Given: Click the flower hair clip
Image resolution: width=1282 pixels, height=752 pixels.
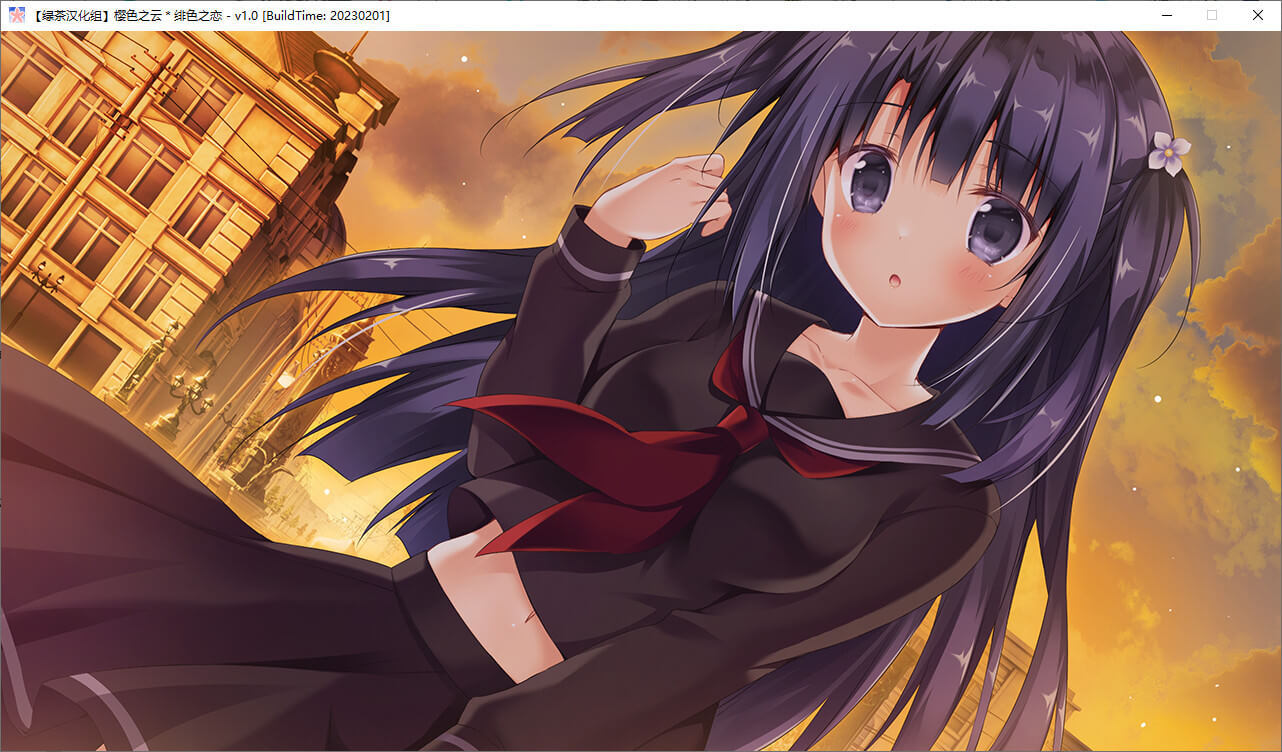Looking at the screenshot, I should pyautogui.click(x=1168, y=152).
